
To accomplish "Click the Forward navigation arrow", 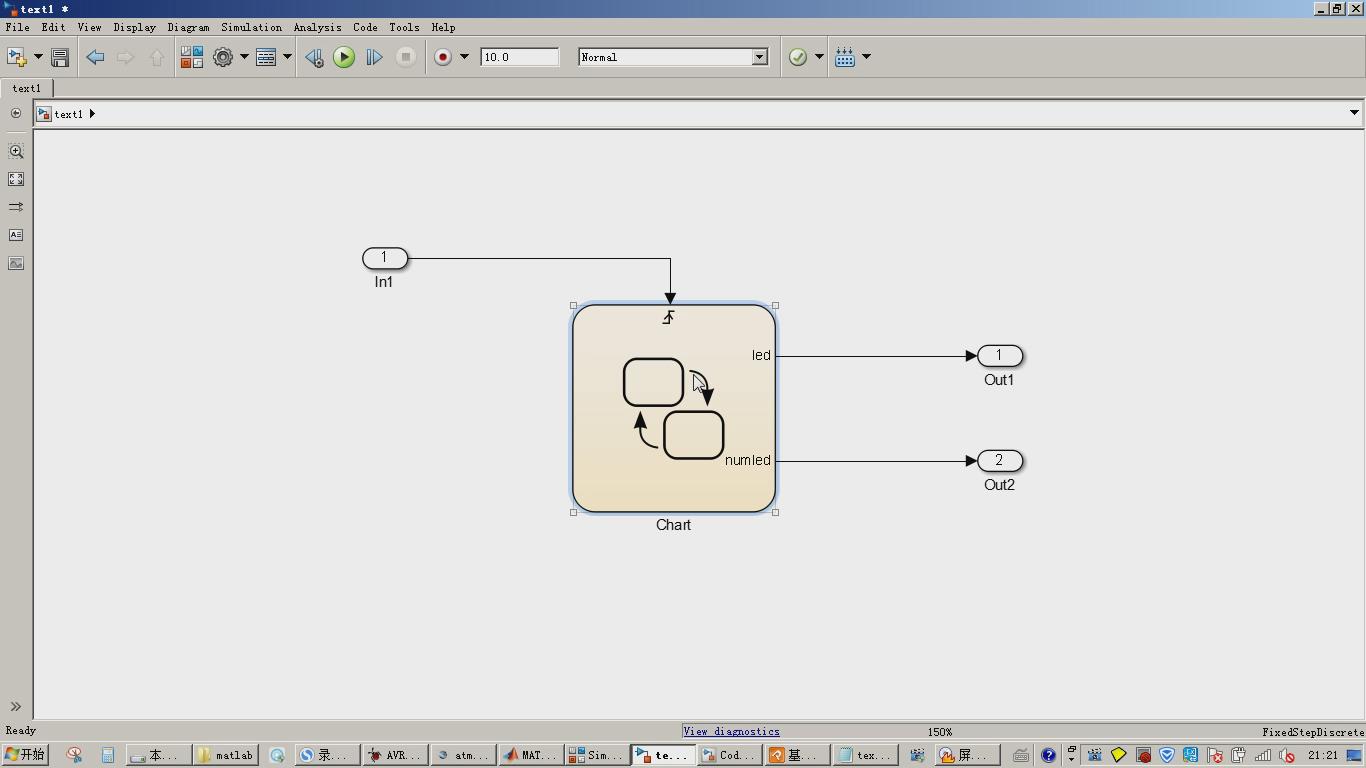I will click(125, 57).
